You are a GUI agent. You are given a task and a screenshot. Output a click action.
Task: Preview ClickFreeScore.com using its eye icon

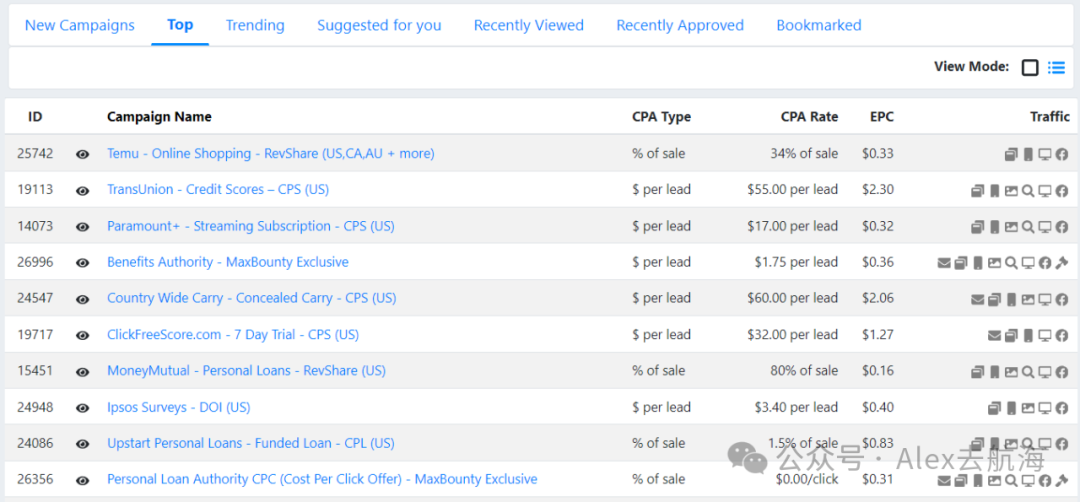point(83,335)
